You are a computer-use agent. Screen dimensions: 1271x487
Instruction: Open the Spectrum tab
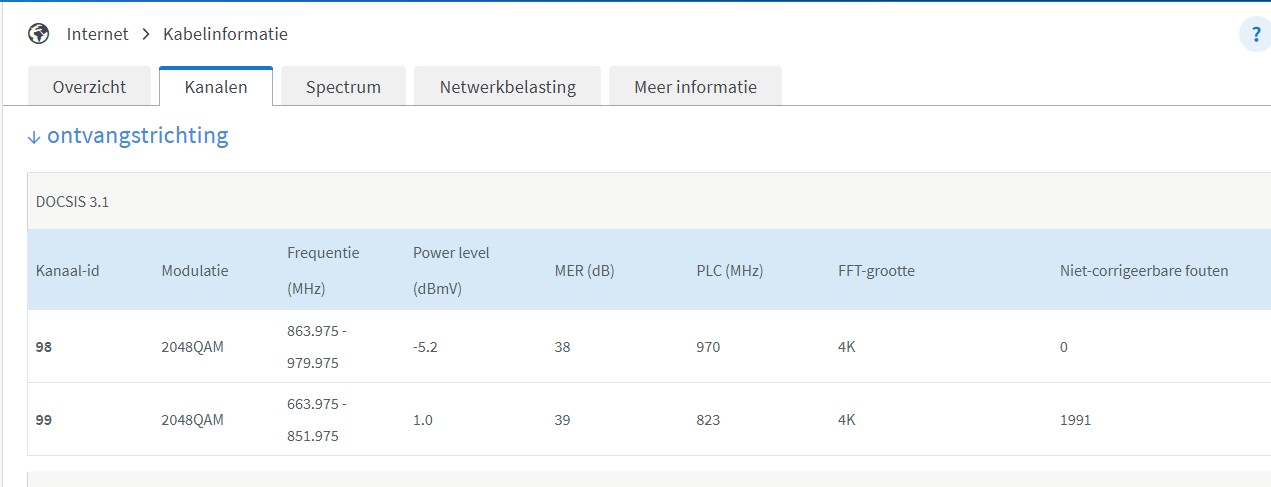[x=343, y=87]
